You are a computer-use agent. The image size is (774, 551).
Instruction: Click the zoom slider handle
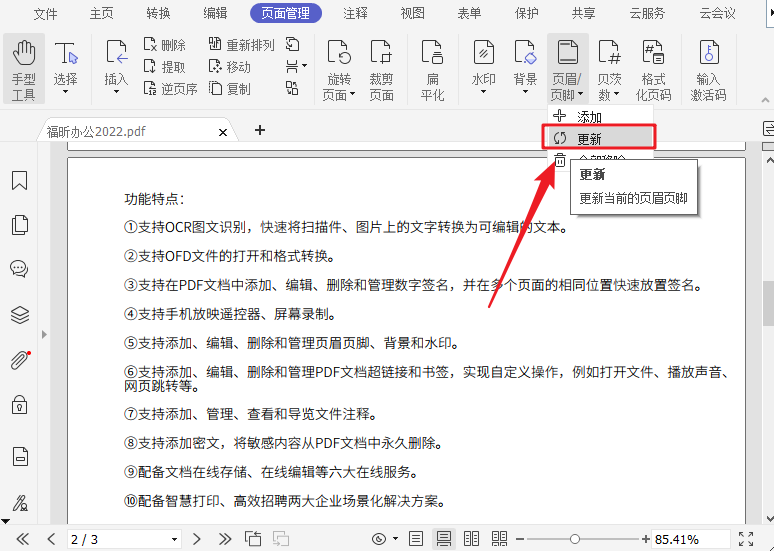[575, 539]
